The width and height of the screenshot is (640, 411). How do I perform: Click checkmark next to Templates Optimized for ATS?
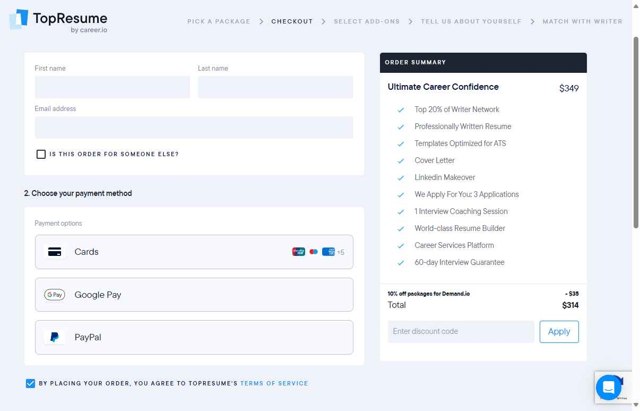click(401, 144)
